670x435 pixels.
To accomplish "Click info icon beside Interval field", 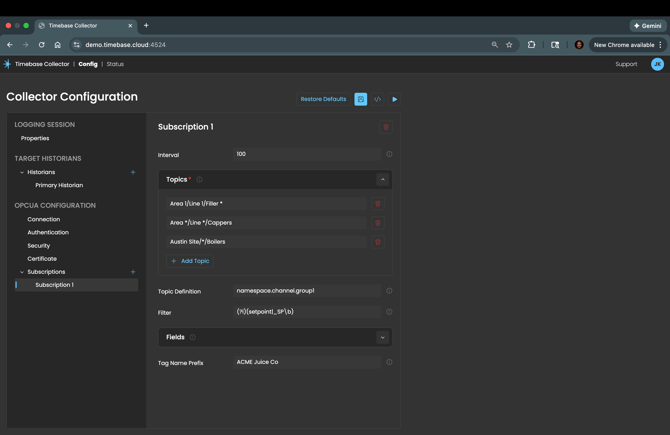I will click(x=389, y=154).
